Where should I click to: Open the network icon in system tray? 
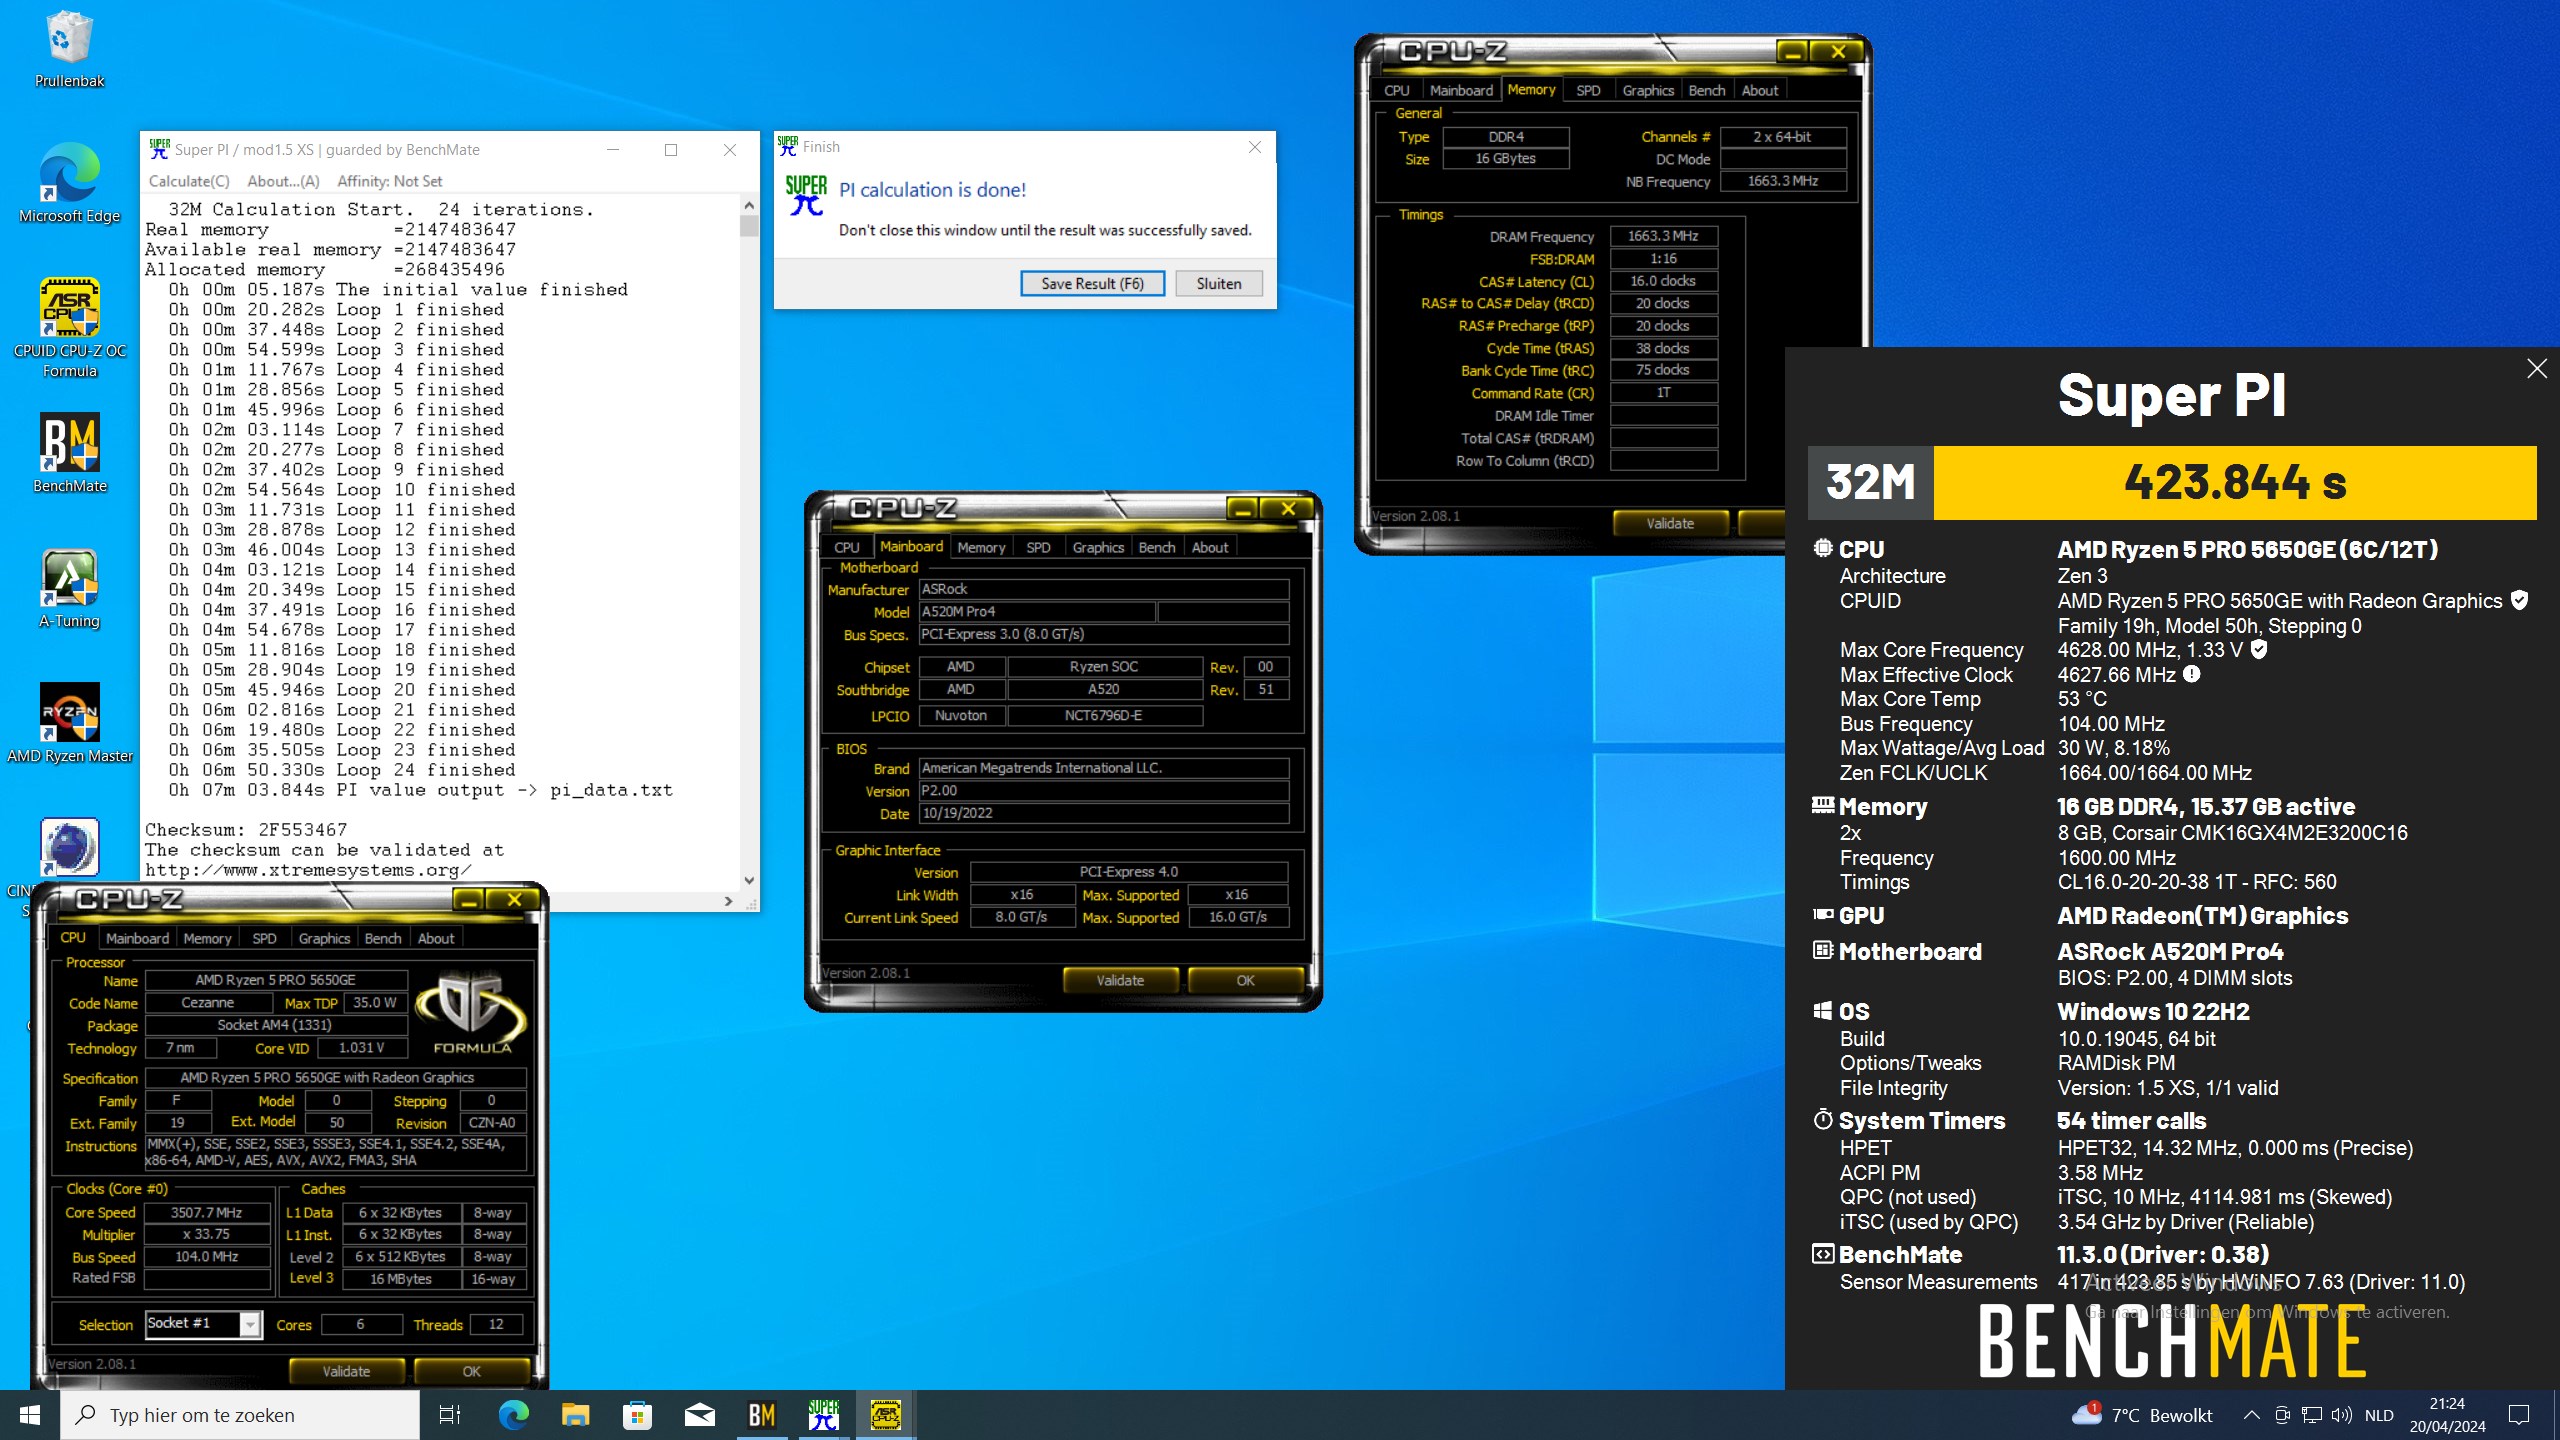pyautogui.click(x=2312, y=1415)
